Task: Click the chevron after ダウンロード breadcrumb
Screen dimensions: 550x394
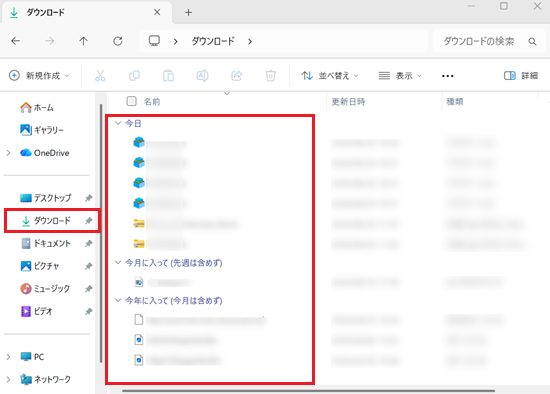Action: [x=250, y=41]
